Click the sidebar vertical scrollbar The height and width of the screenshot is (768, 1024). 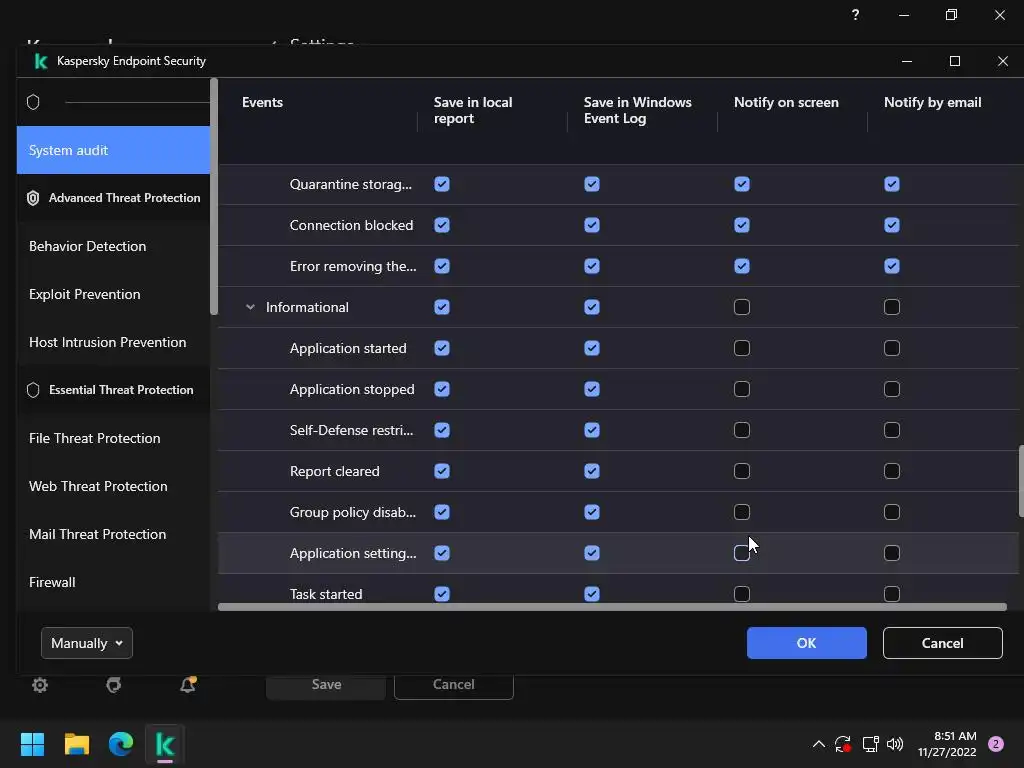[x=214, y=196]
